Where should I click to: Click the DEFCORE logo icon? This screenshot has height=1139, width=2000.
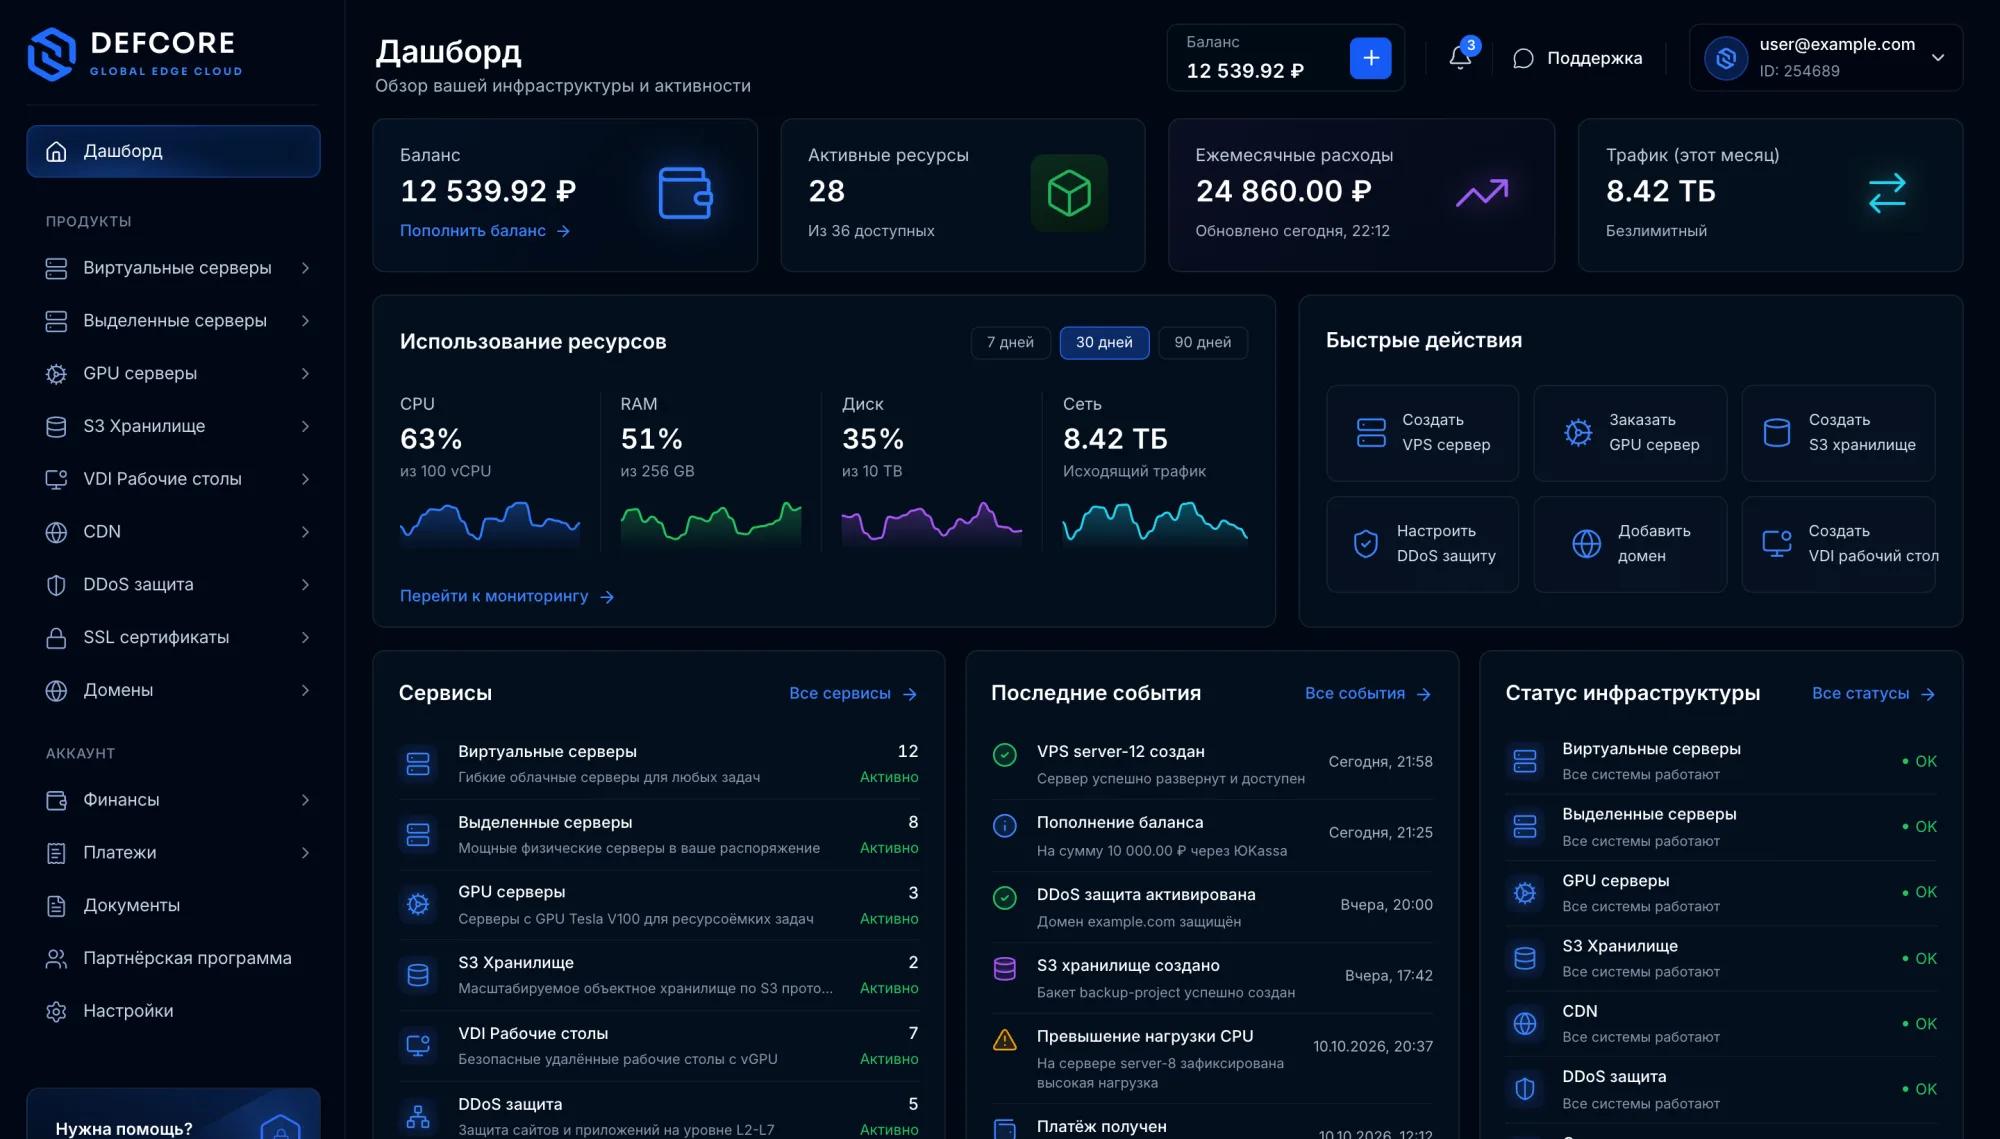click(51, 54)
